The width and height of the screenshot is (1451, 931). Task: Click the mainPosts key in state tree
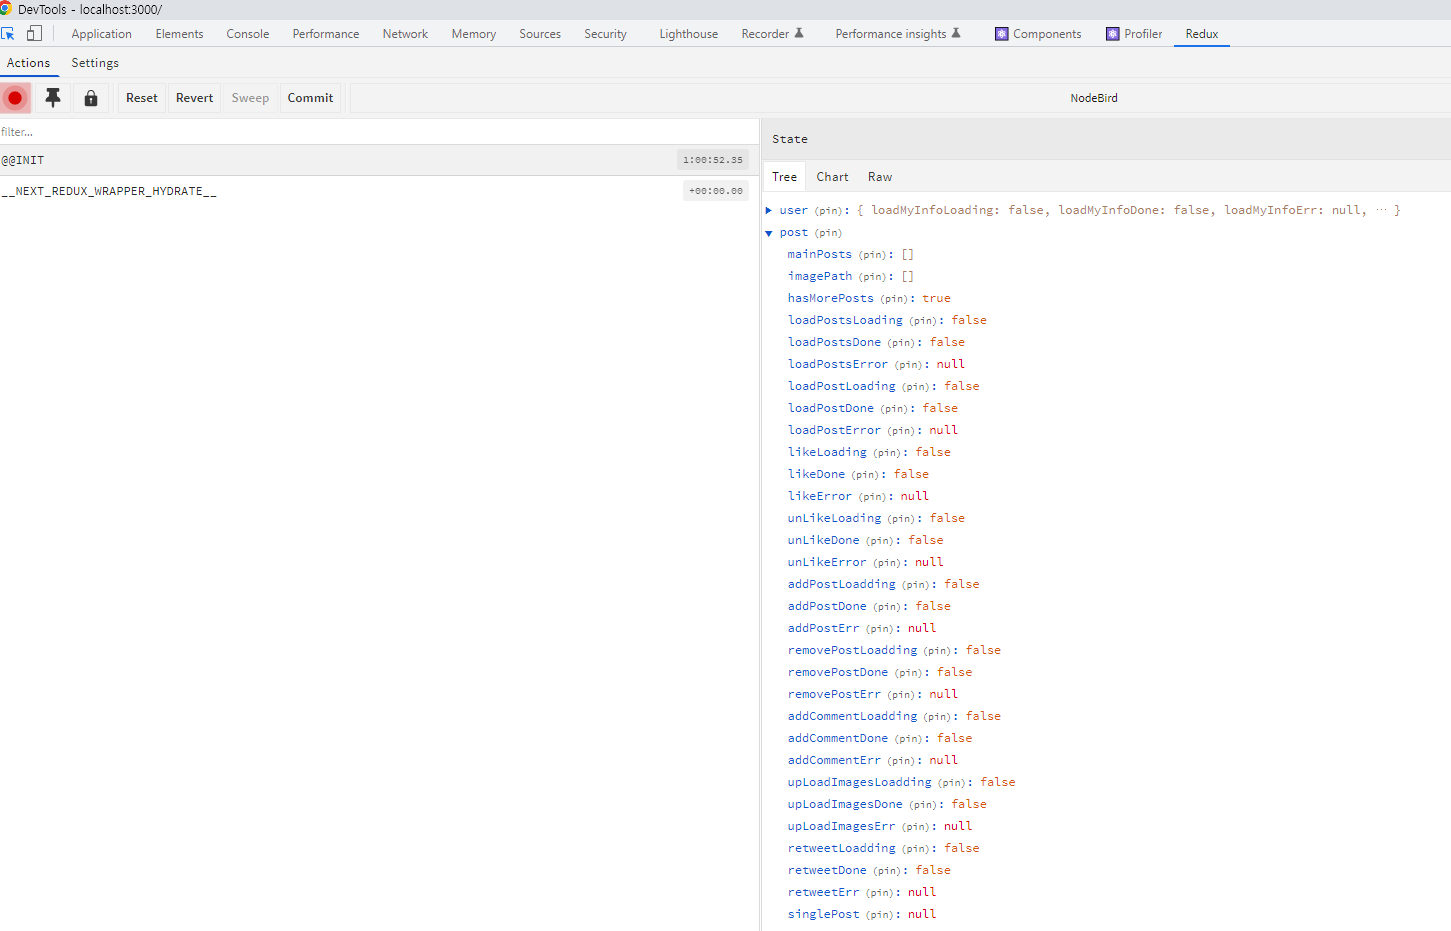click(x=820, y=254)
